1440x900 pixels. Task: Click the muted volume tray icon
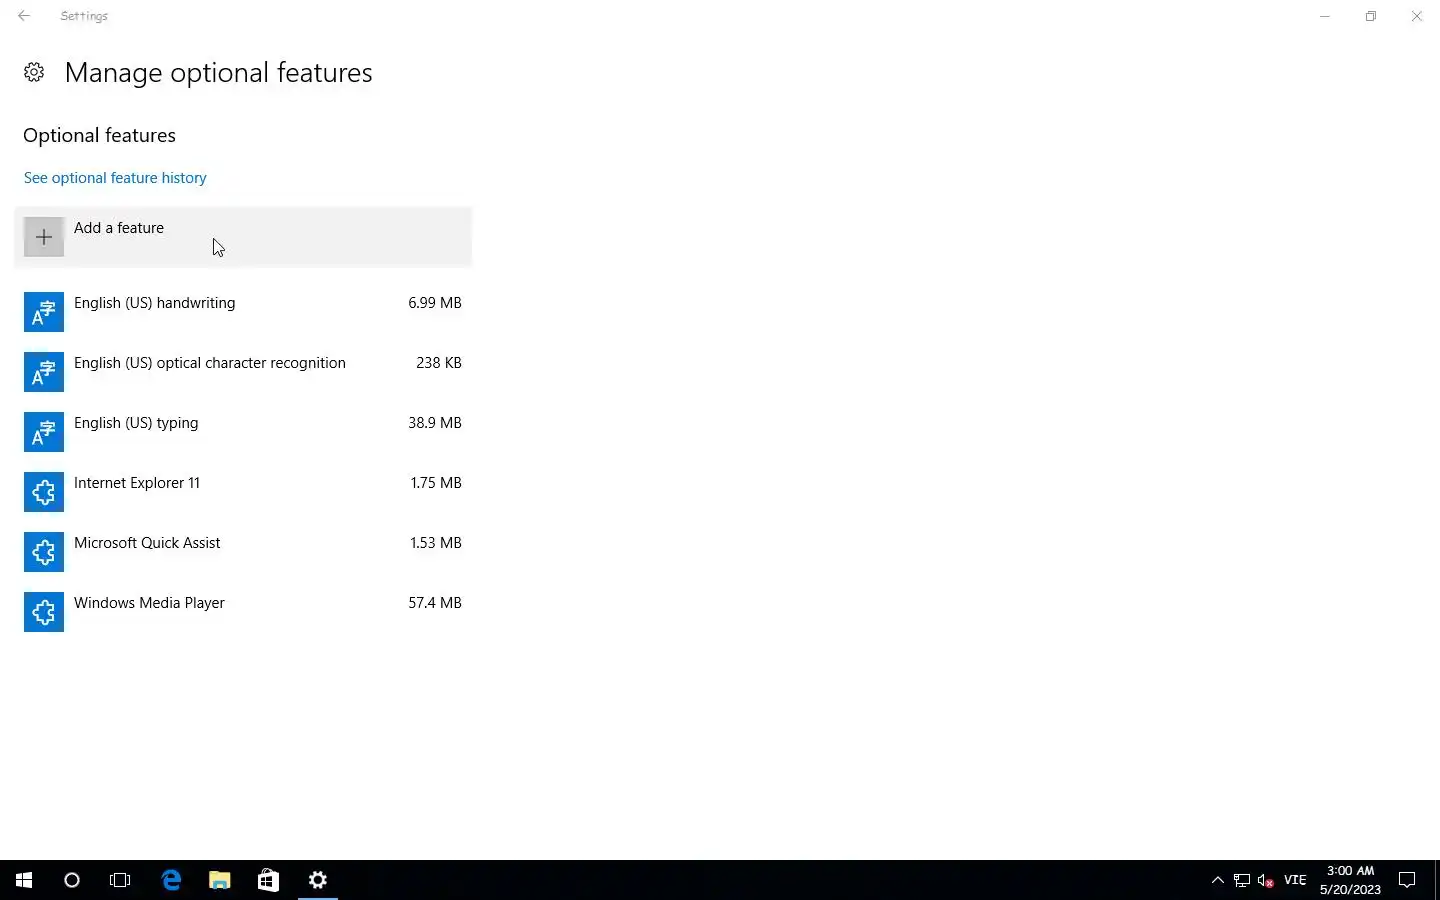coord(1266,880)
